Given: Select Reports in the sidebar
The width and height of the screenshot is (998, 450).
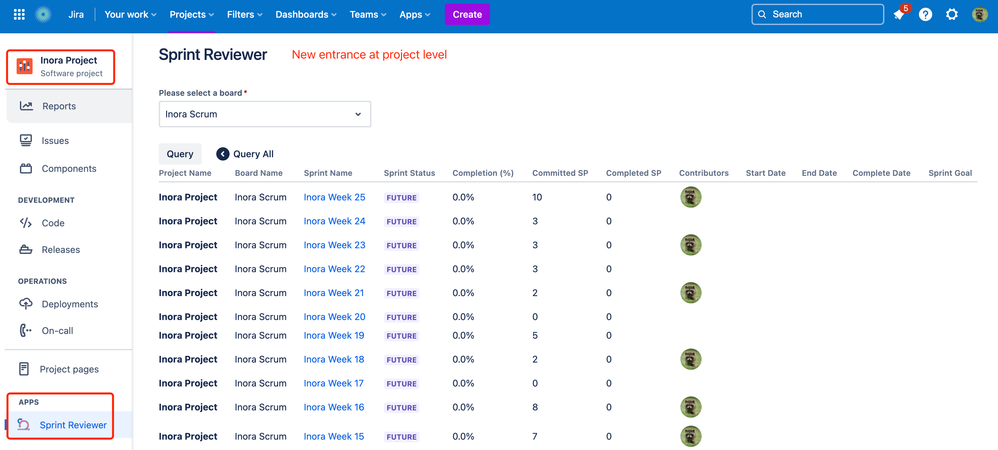Looking at the screenshot, I should 58,106.
